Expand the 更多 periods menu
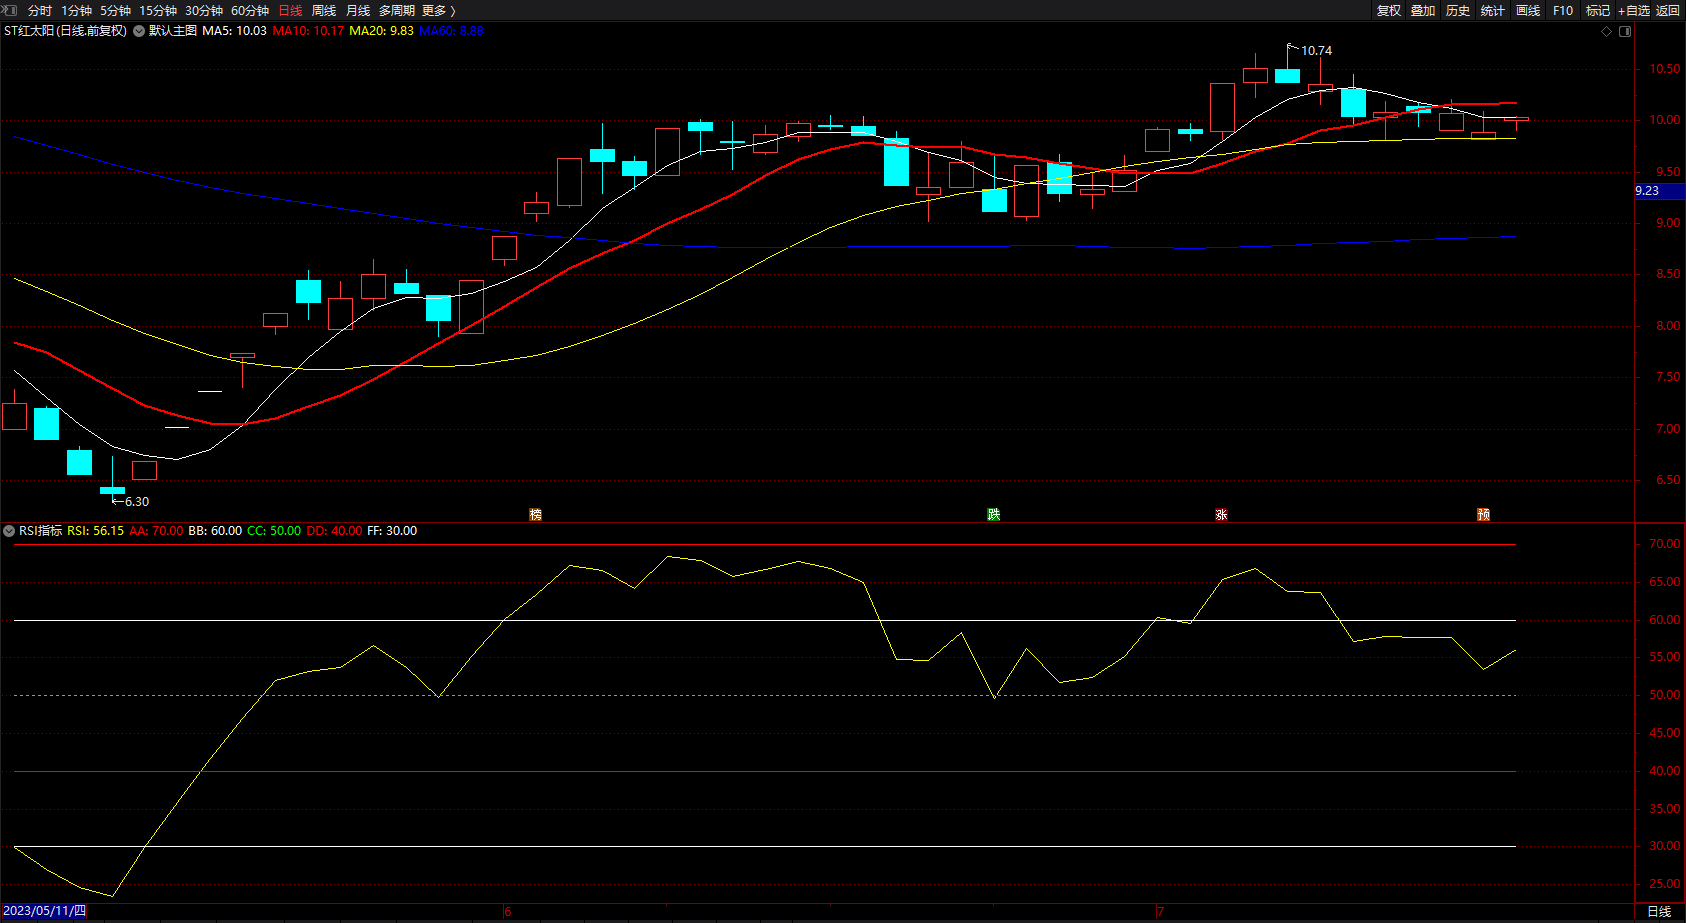This screenshot has height=923, width=1686. [439, 11]
